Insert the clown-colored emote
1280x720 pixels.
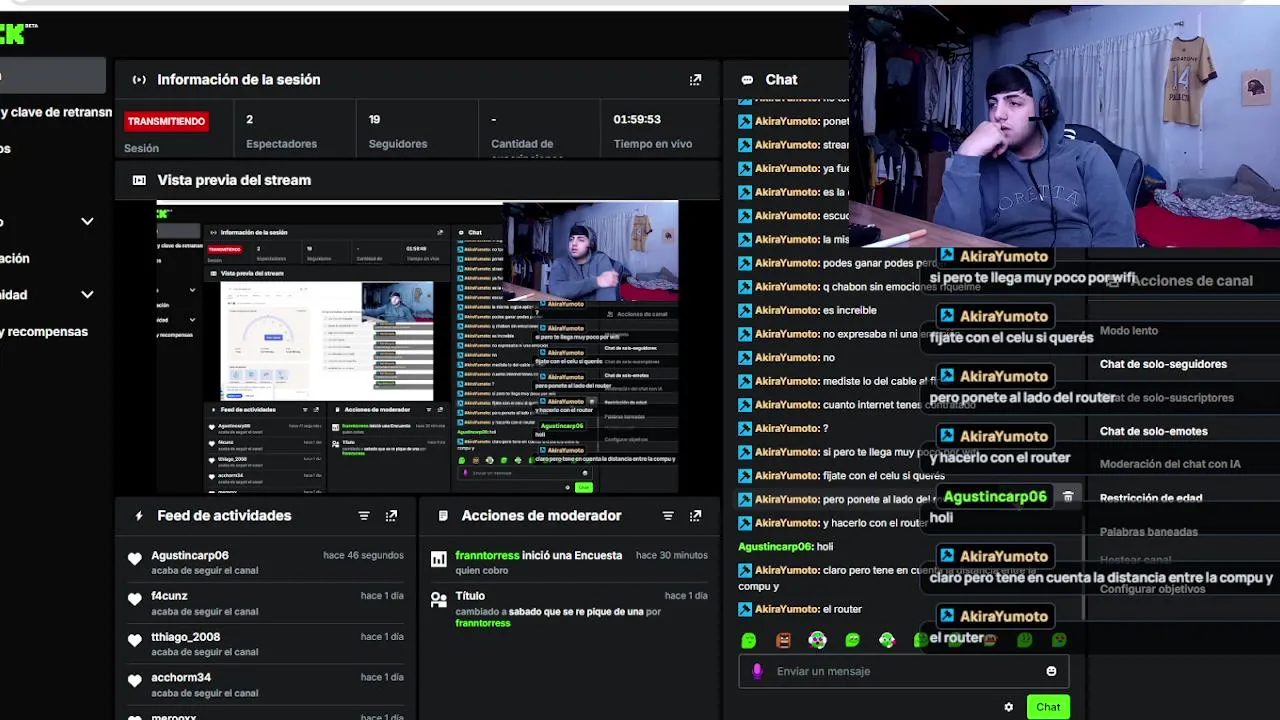(818, 640)
